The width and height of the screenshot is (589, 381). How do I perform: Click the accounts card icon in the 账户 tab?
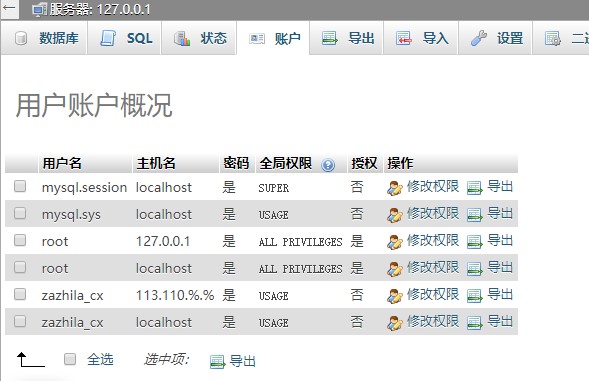[257, 38]
